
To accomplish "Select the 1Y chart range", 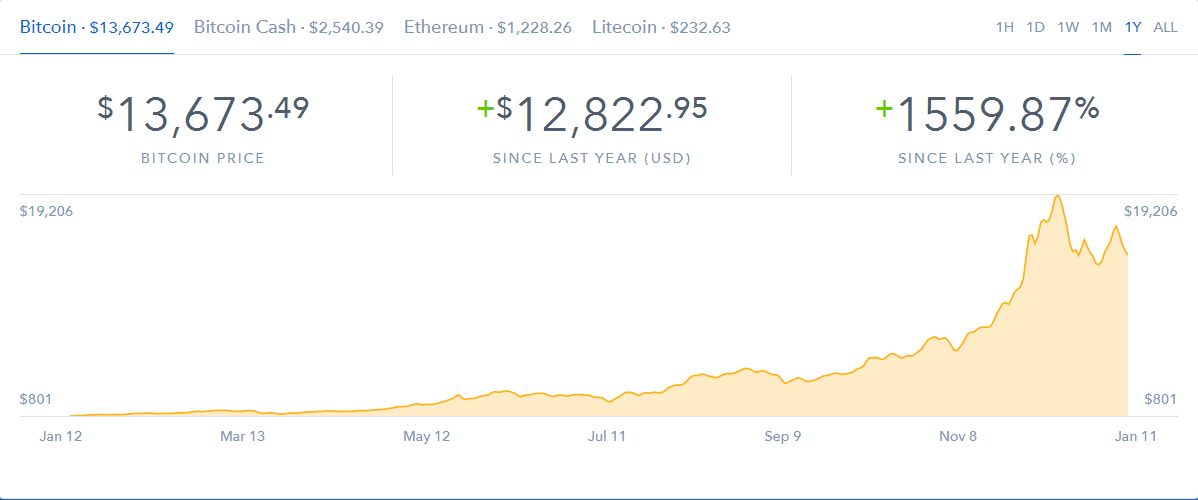I will tap(1133, 27).
